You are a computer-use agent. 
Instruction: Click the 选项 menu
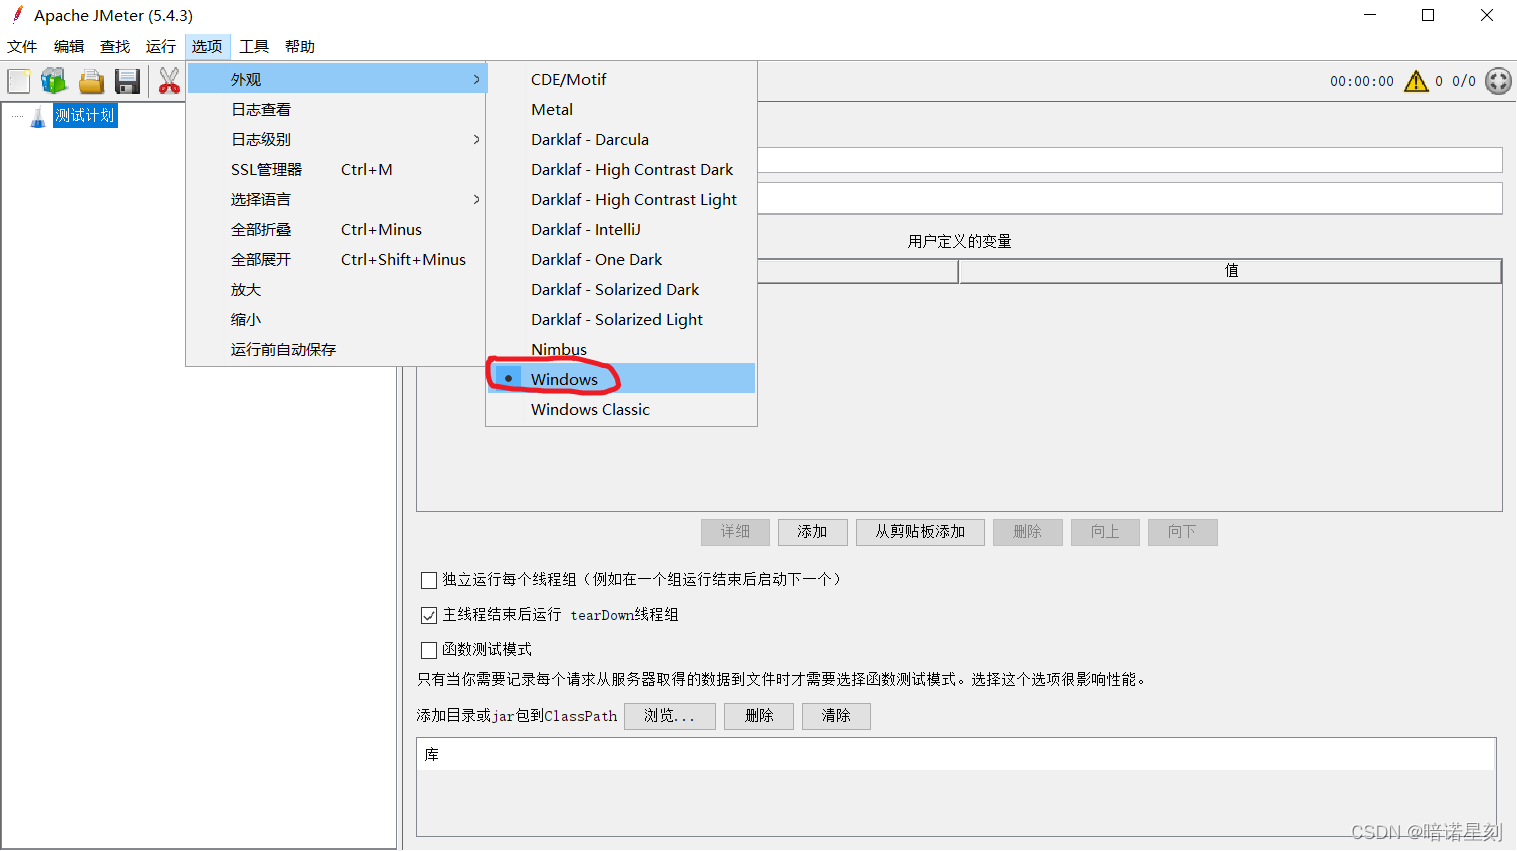(207, 47)
